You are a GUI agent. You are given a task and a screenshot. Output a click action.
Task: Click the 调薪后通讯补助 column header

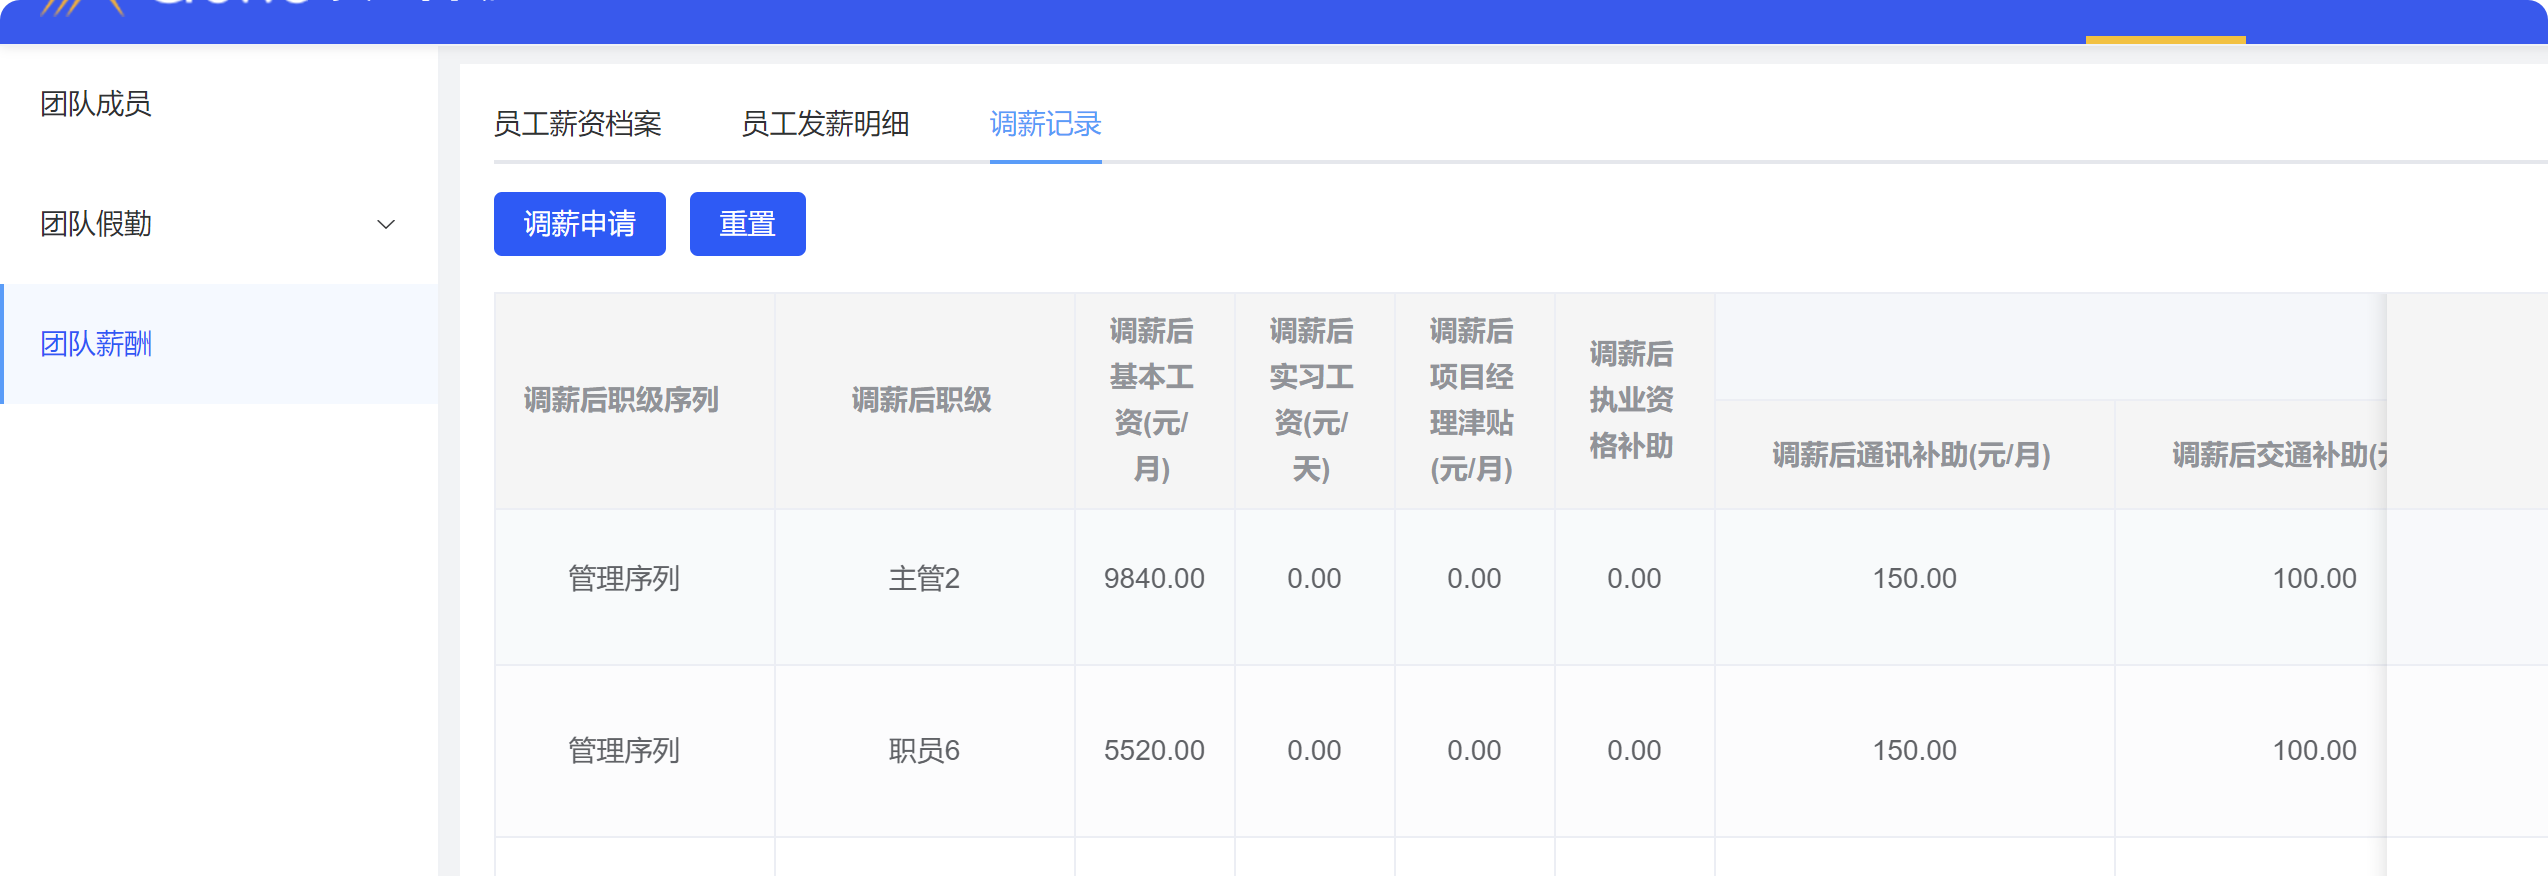pos(1911,455)
